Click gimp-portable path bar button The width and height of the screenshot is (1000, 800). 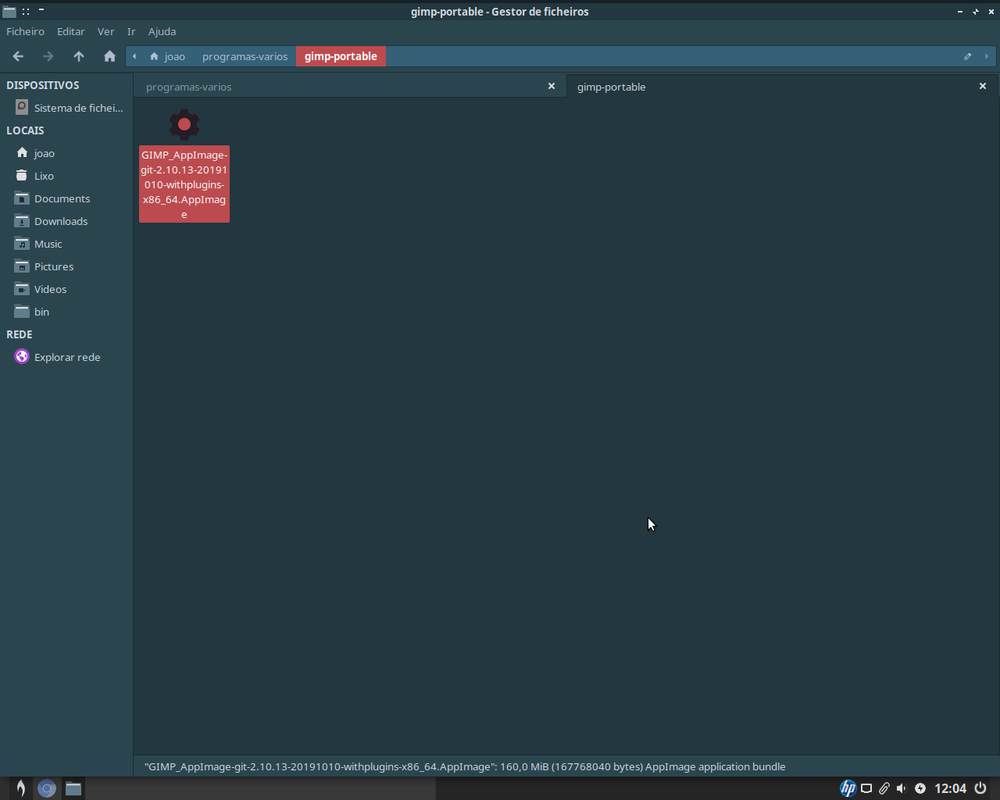click(341, 56)
